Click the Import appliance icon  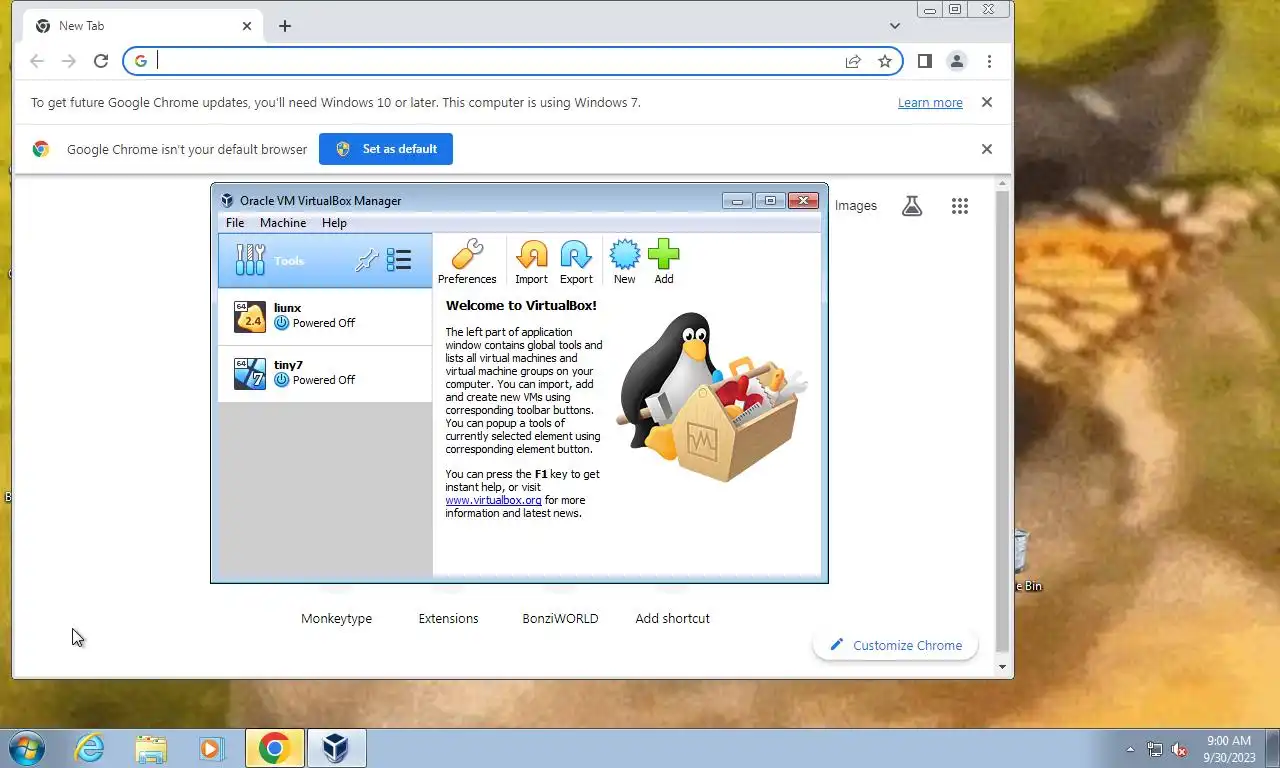[531, 262]
